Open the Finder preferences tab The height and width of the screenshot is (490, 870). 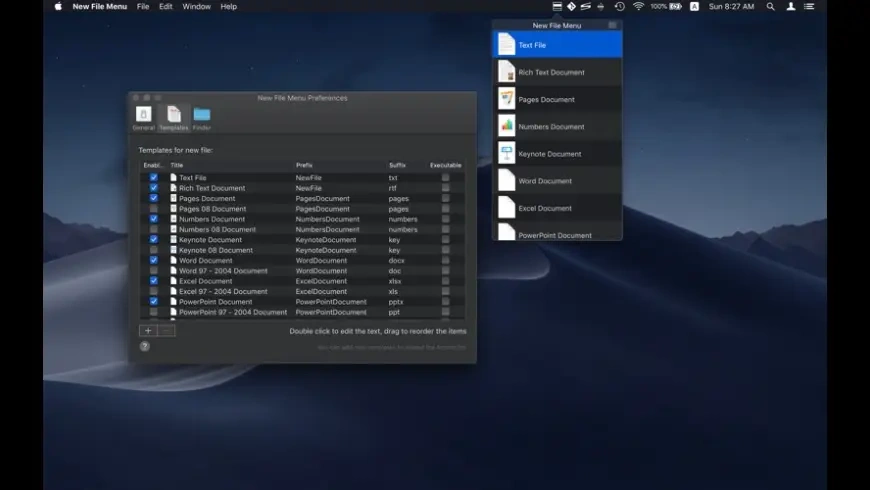coord(202,118)
